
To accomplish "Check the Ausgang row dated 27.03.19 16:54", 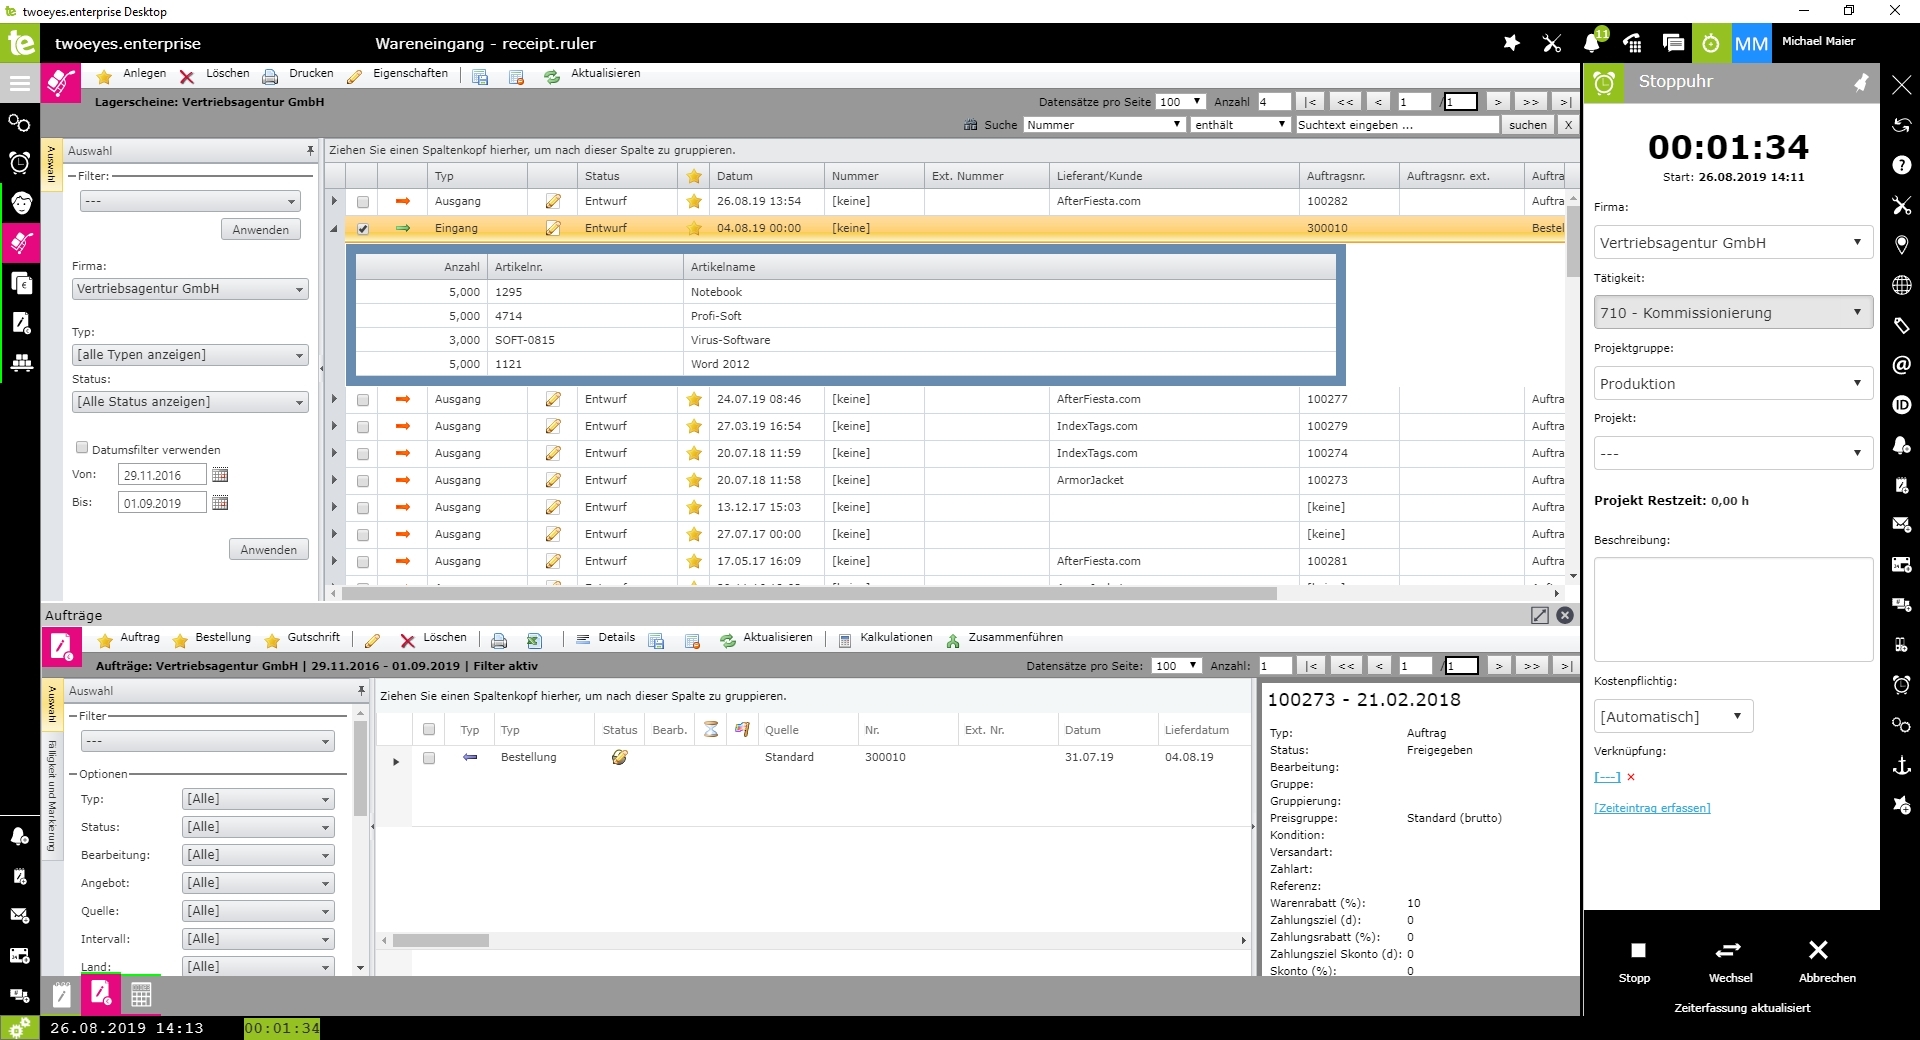I will coord(363,427).
